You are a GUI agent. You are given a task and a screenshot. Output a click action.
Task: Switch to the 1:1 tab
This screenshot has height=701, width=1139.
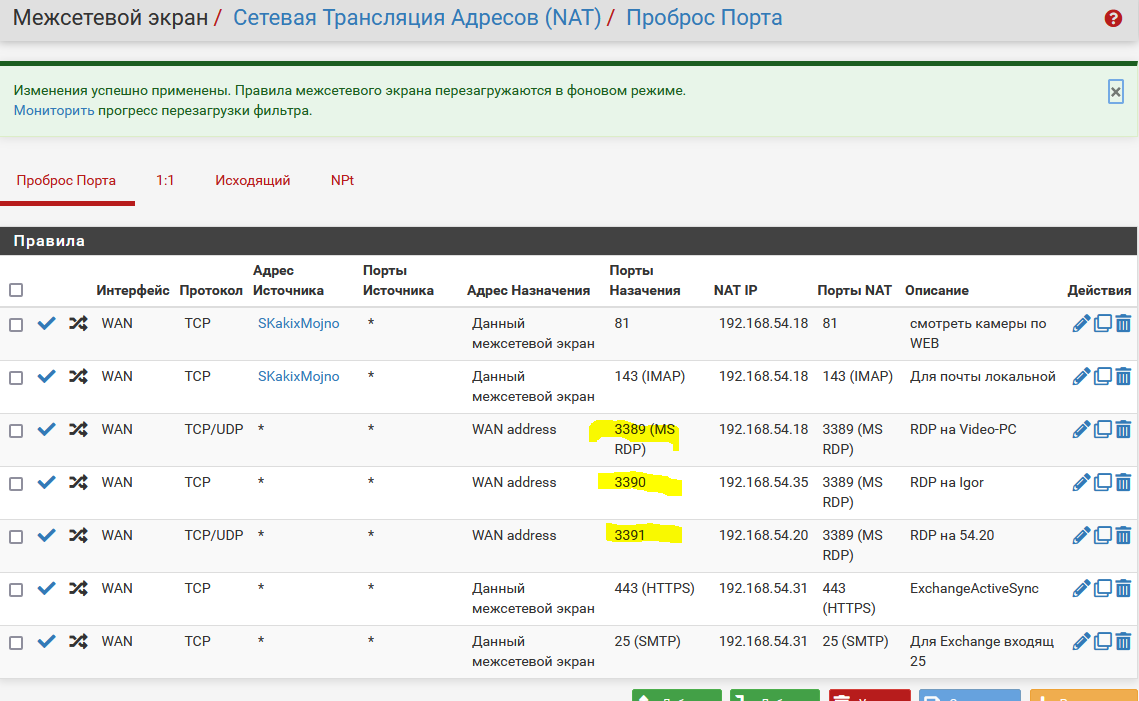pyautogui.click(x=165, y=181)
